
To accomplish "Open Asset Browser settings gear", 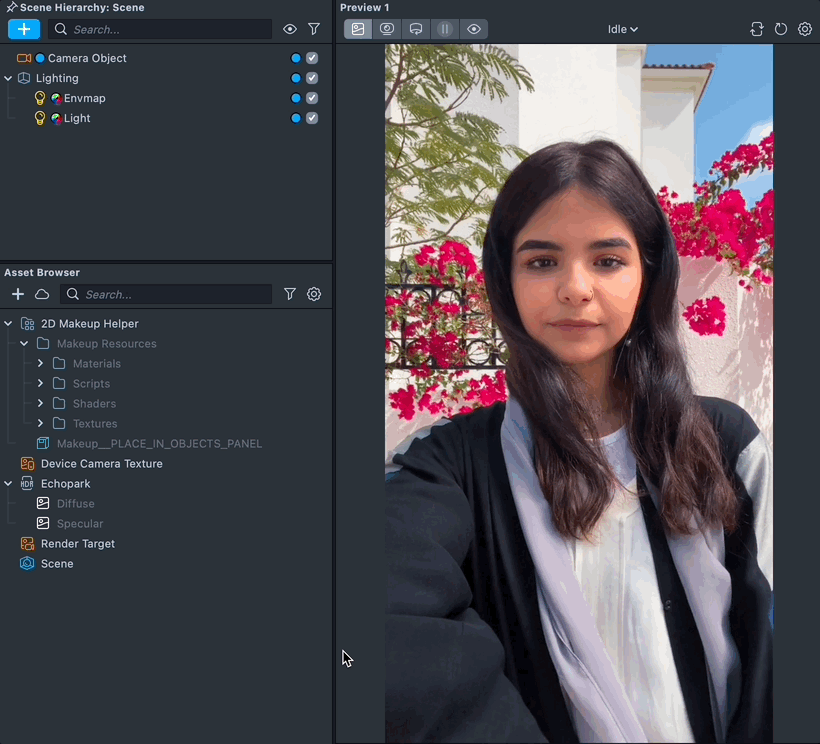I will (x=314, y=294).
